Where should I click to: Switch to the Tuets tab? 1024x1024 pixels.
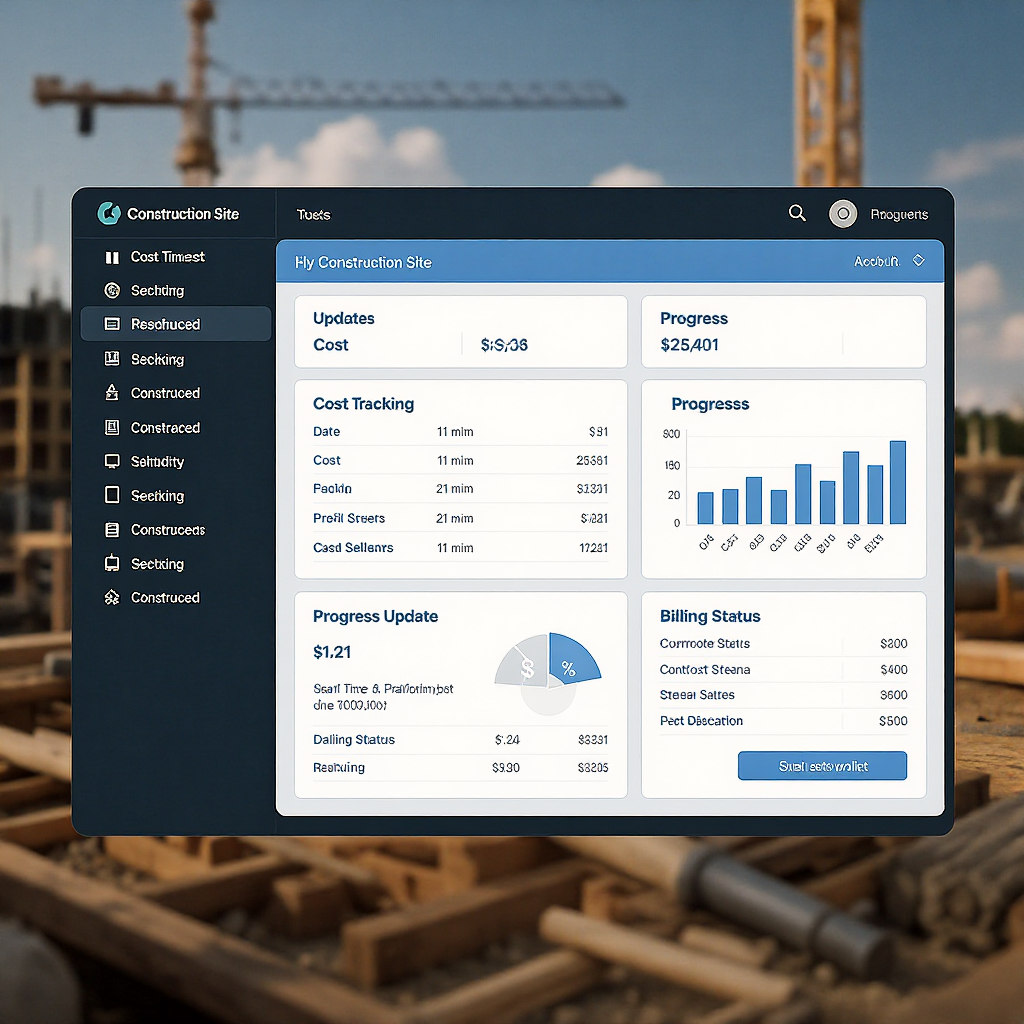click(x=313, y=214)
